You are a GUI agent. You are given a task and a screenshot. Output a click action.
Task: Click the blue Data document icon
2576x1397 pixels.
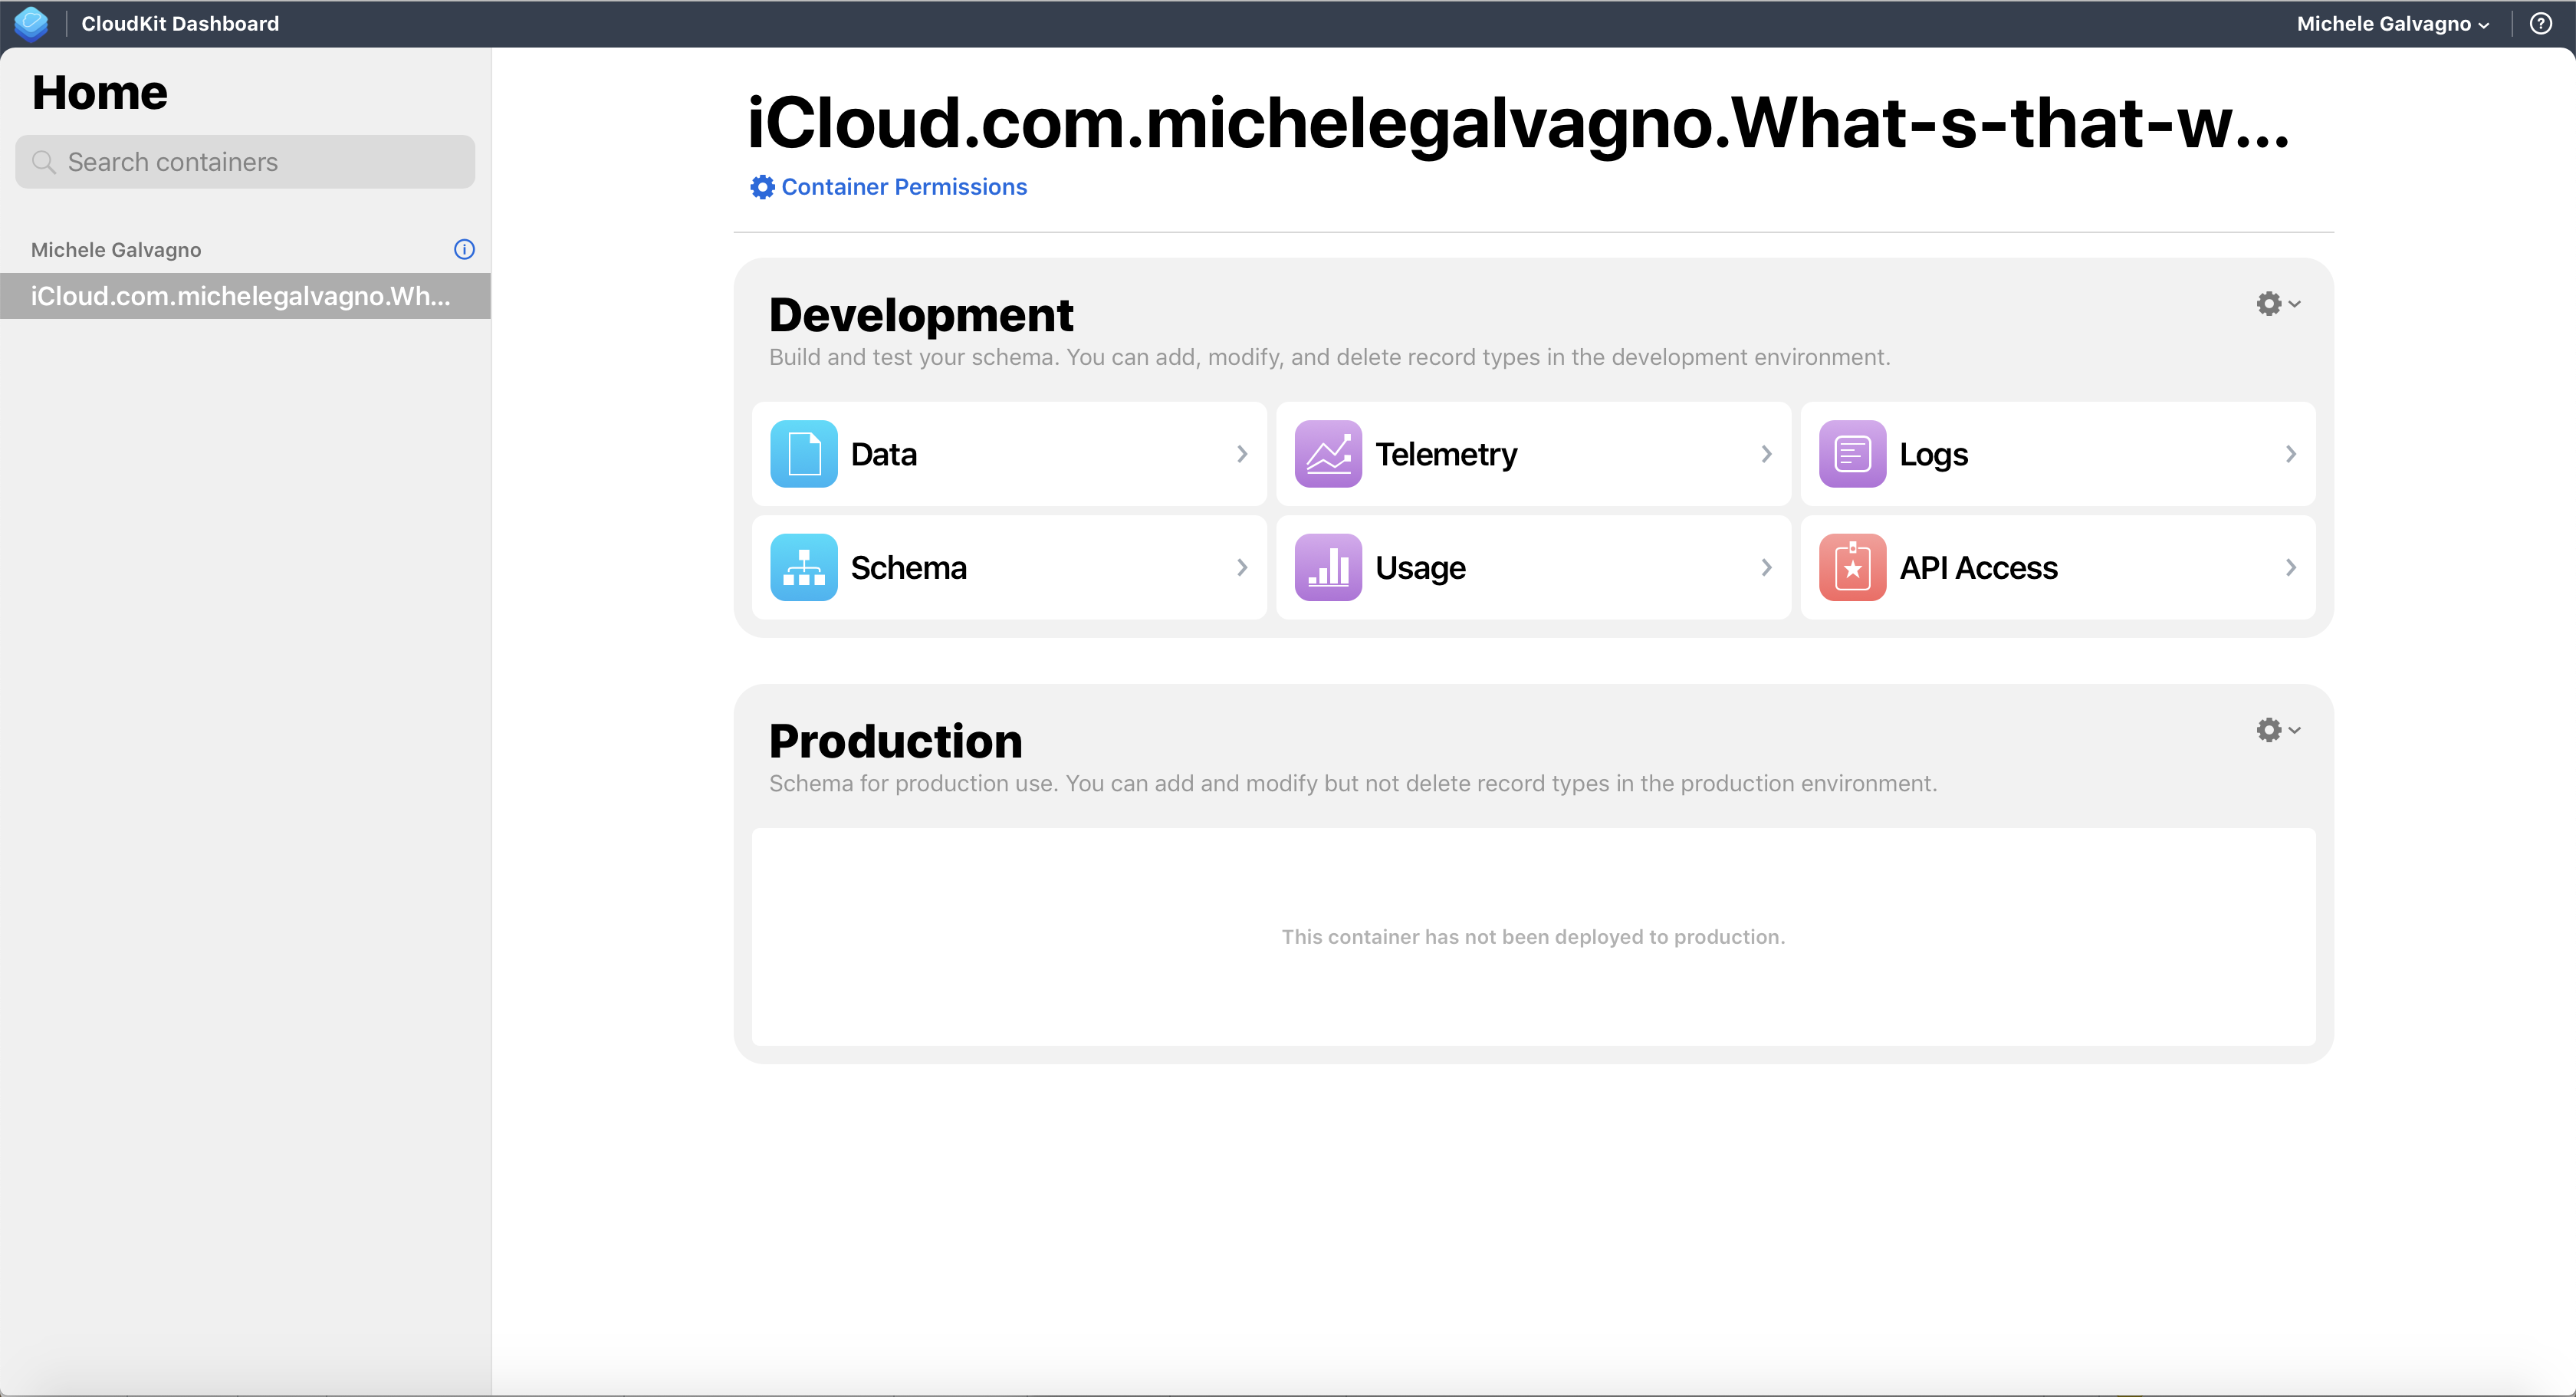tap(803, 454)
